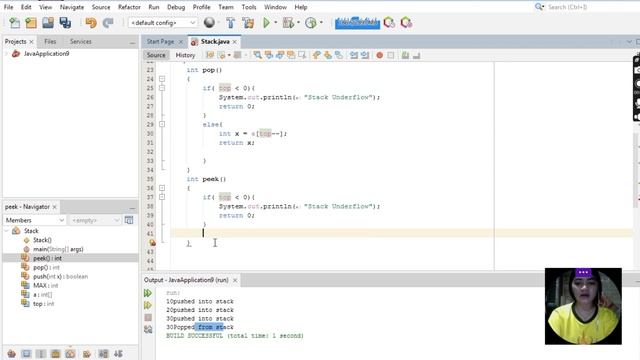Build the project with the hammer icon

pos(231,23)
